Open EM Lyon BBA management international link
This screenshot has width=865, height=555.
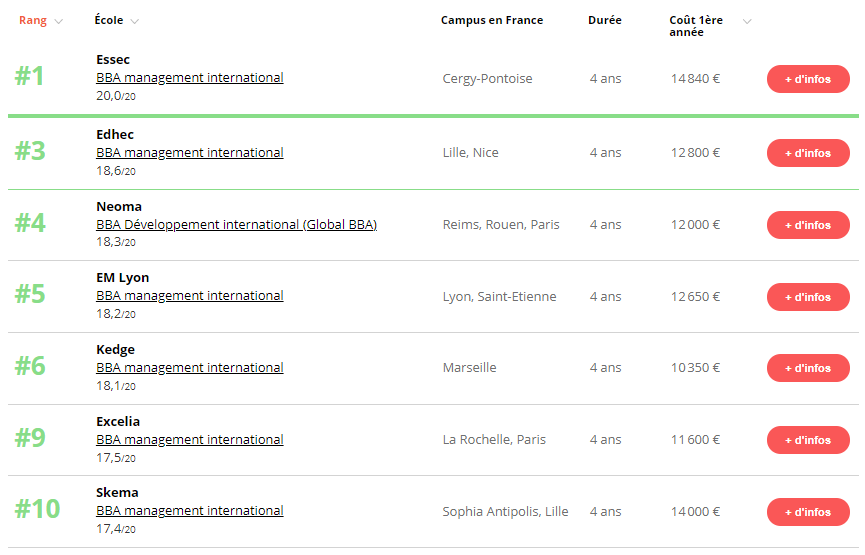click(x=190, y=296)
